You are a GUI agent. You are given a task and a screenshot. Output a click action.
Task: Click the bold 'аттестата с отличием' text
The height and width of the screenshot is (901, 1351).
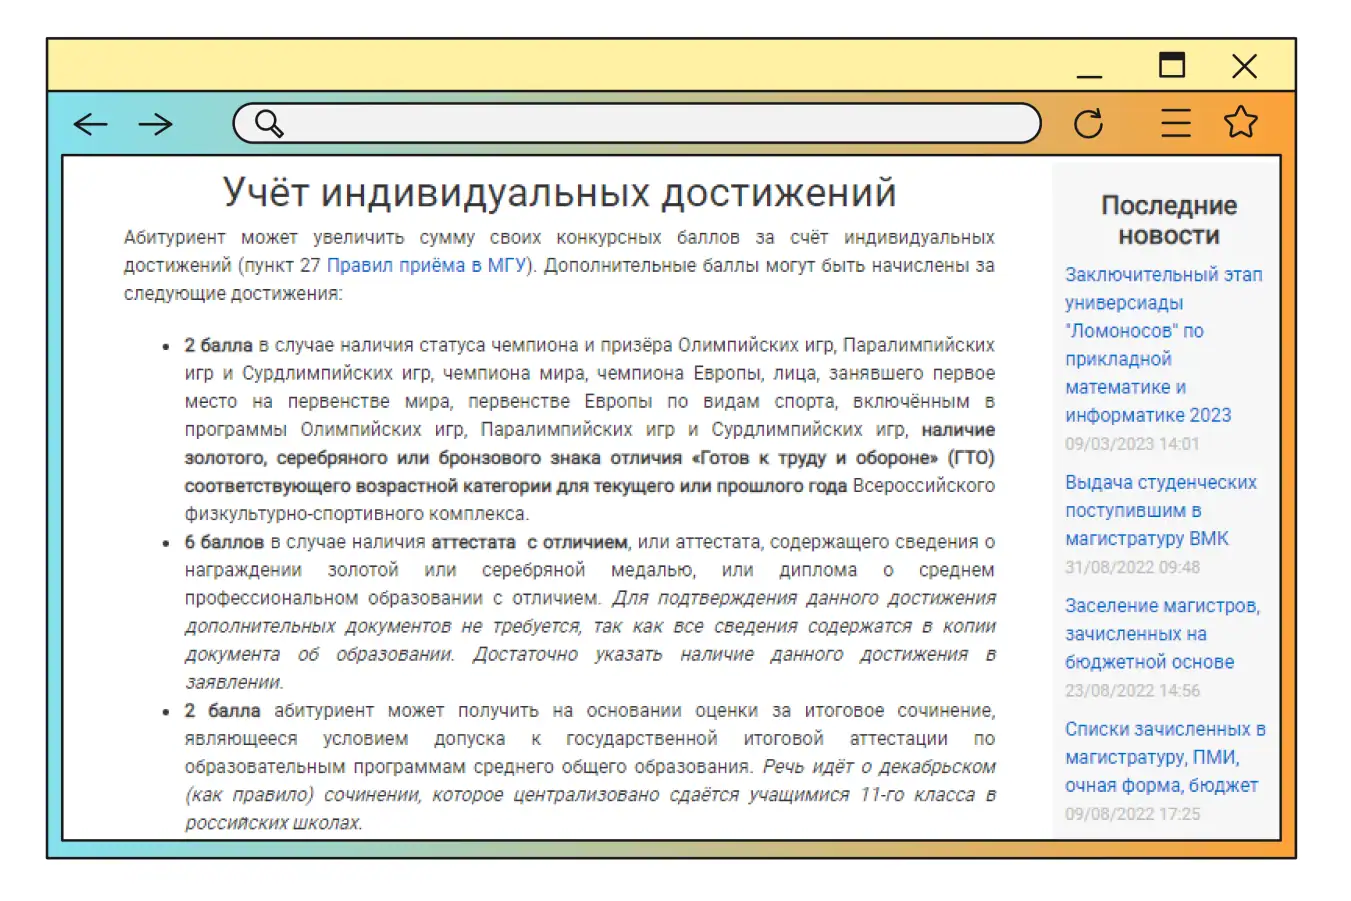(x=529, y=542)
